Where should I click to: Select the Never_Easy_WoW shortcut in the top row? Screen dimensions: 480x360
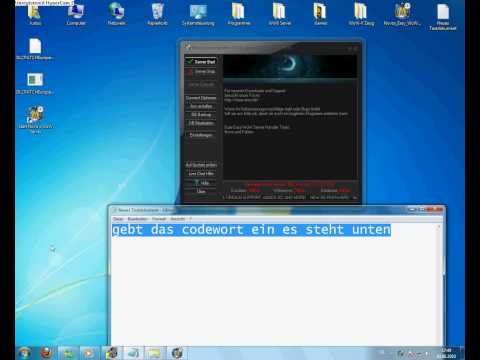click(402, 14)
